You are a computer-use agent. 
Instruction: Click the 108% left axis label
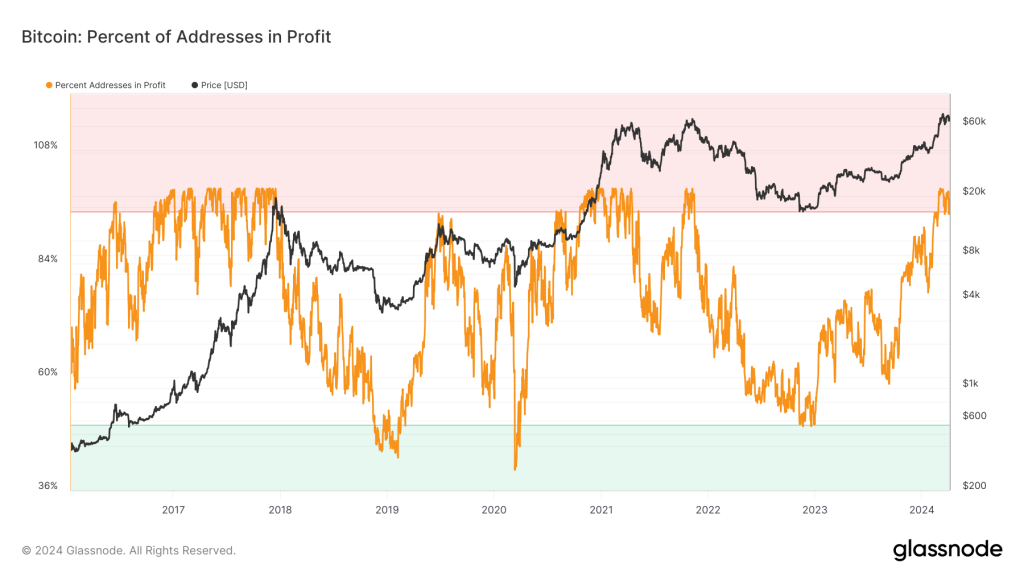point(46,145)
